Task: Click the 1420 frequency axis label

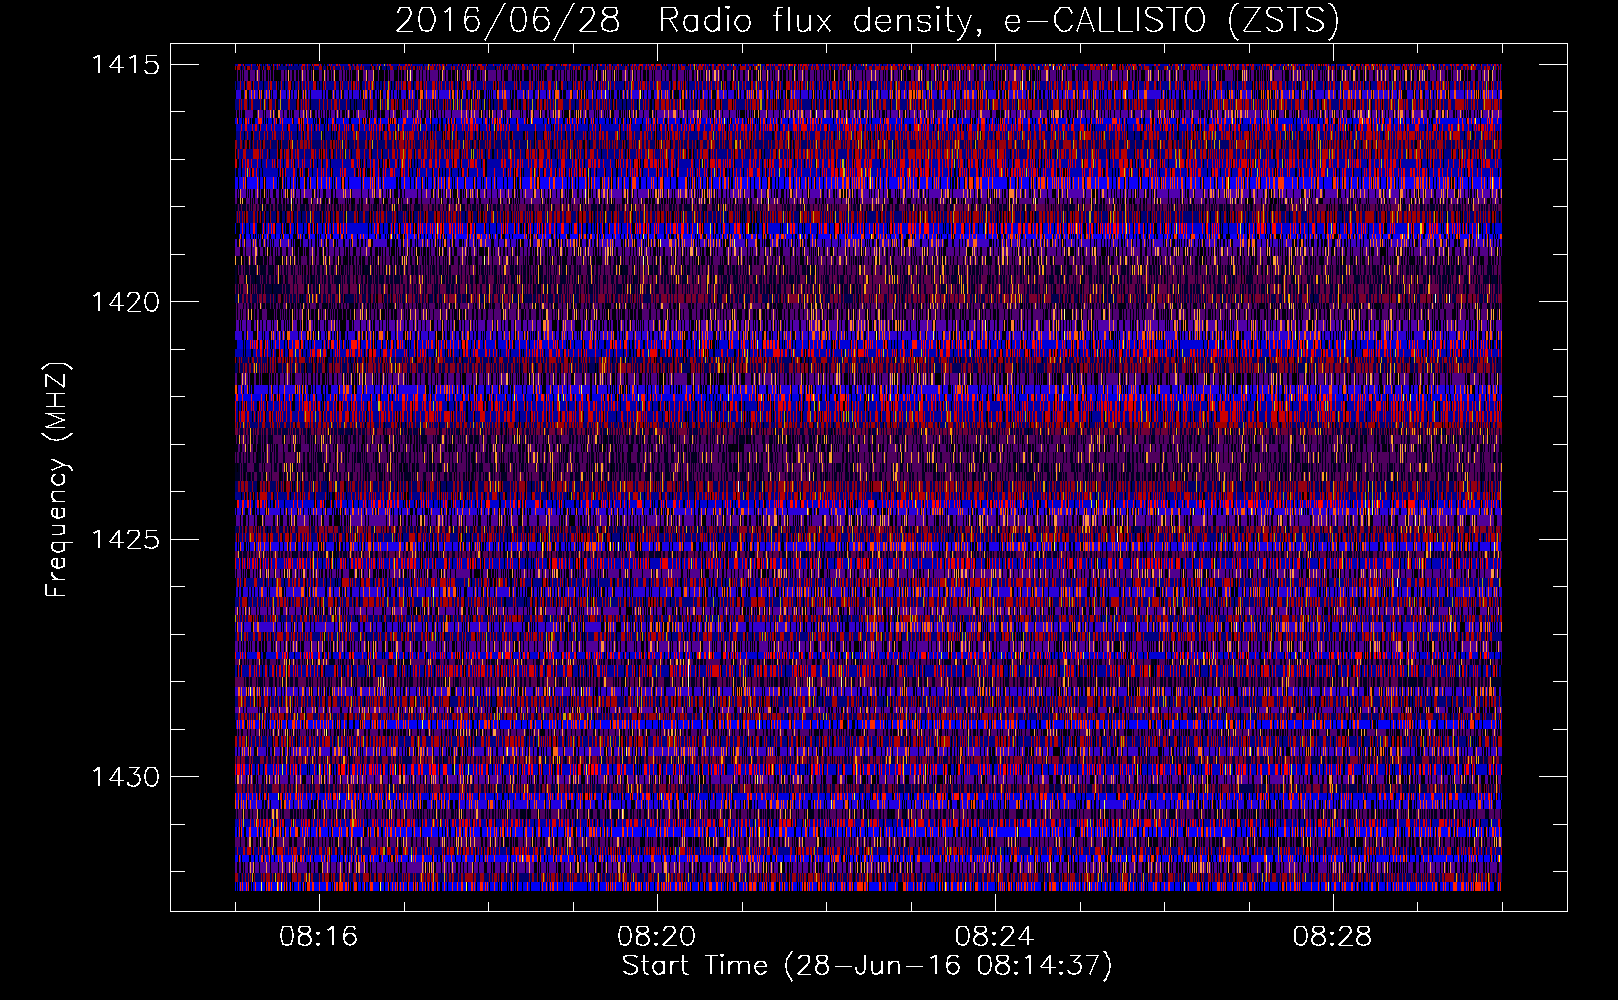Action: pos(125,302)
